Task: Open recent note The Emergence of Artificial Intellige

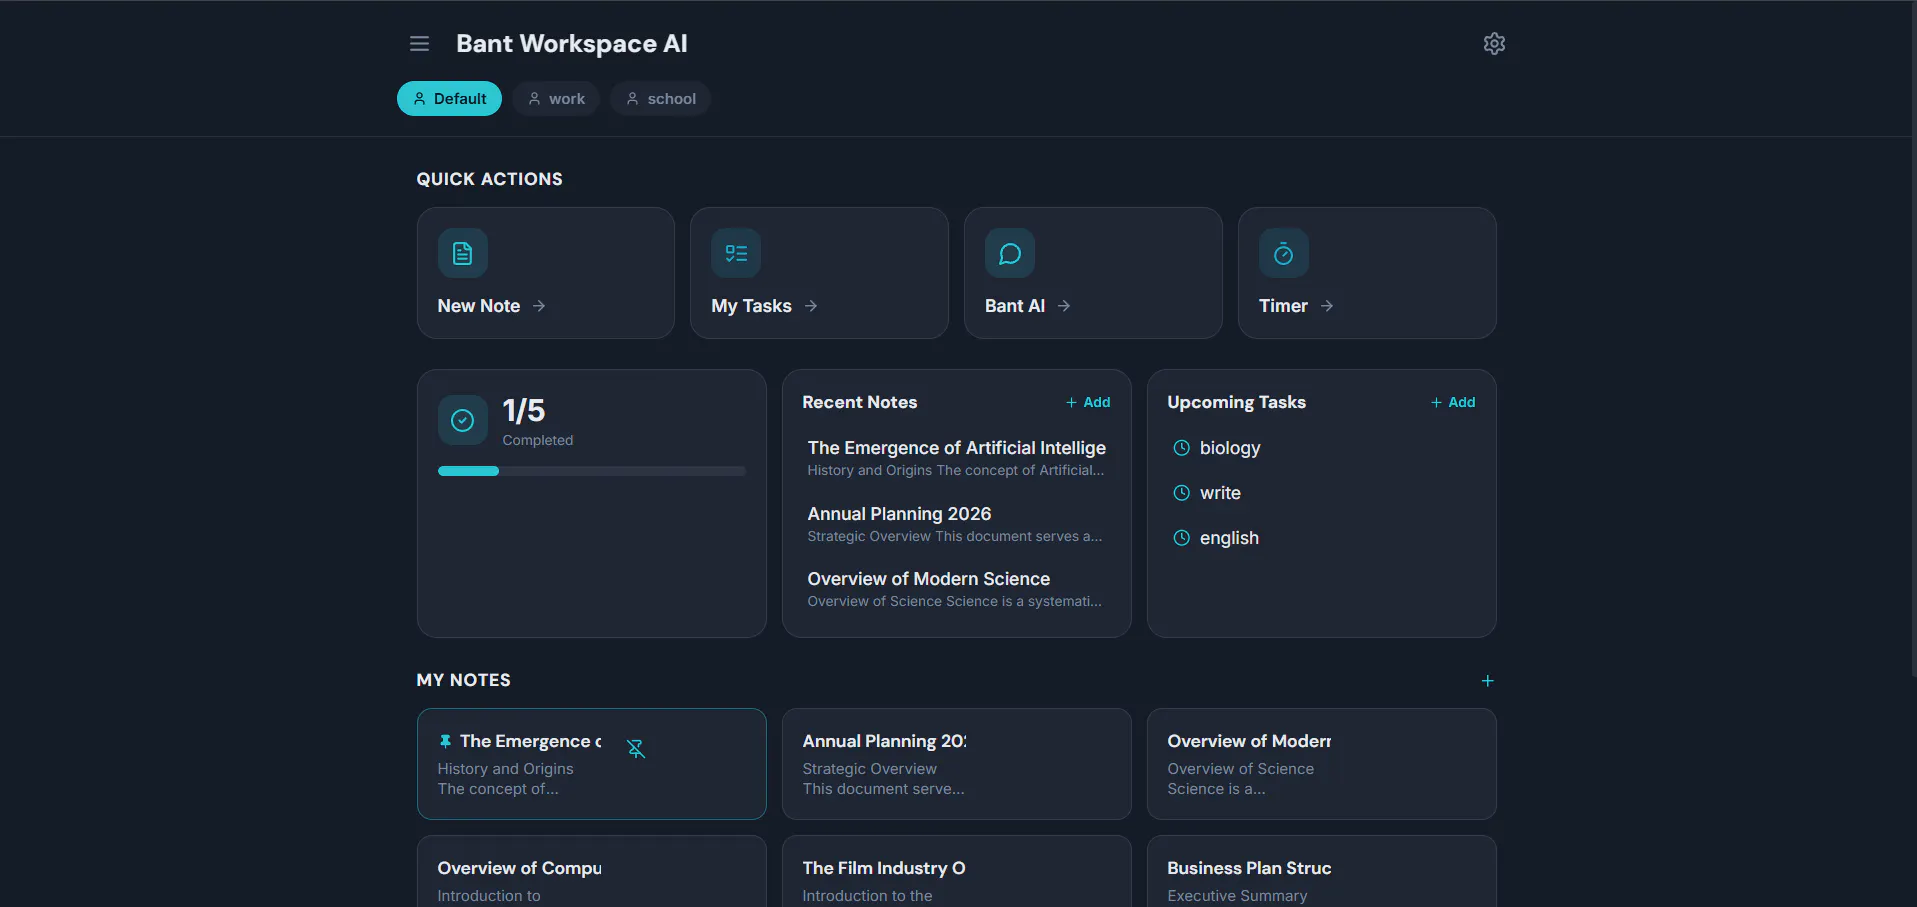Action: (957, 458)
